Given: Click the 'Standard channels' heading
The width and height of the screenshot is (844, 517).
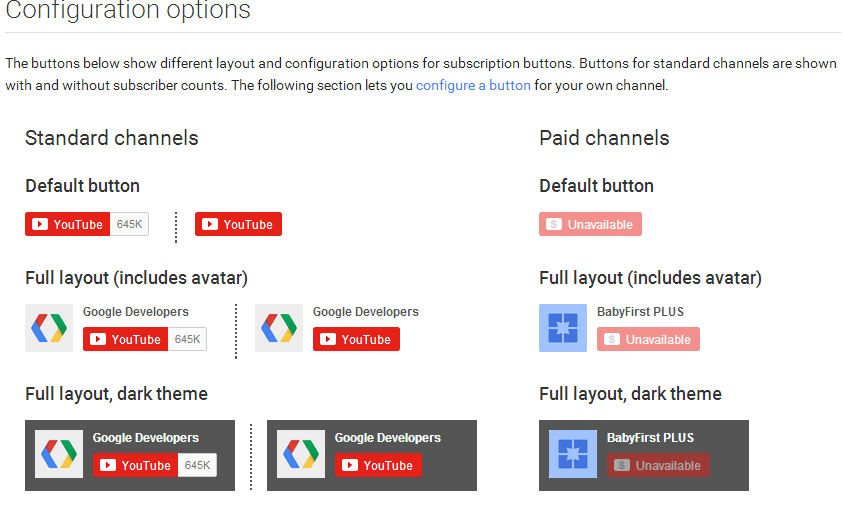Looking at the screenshot, I should (111, 138).
